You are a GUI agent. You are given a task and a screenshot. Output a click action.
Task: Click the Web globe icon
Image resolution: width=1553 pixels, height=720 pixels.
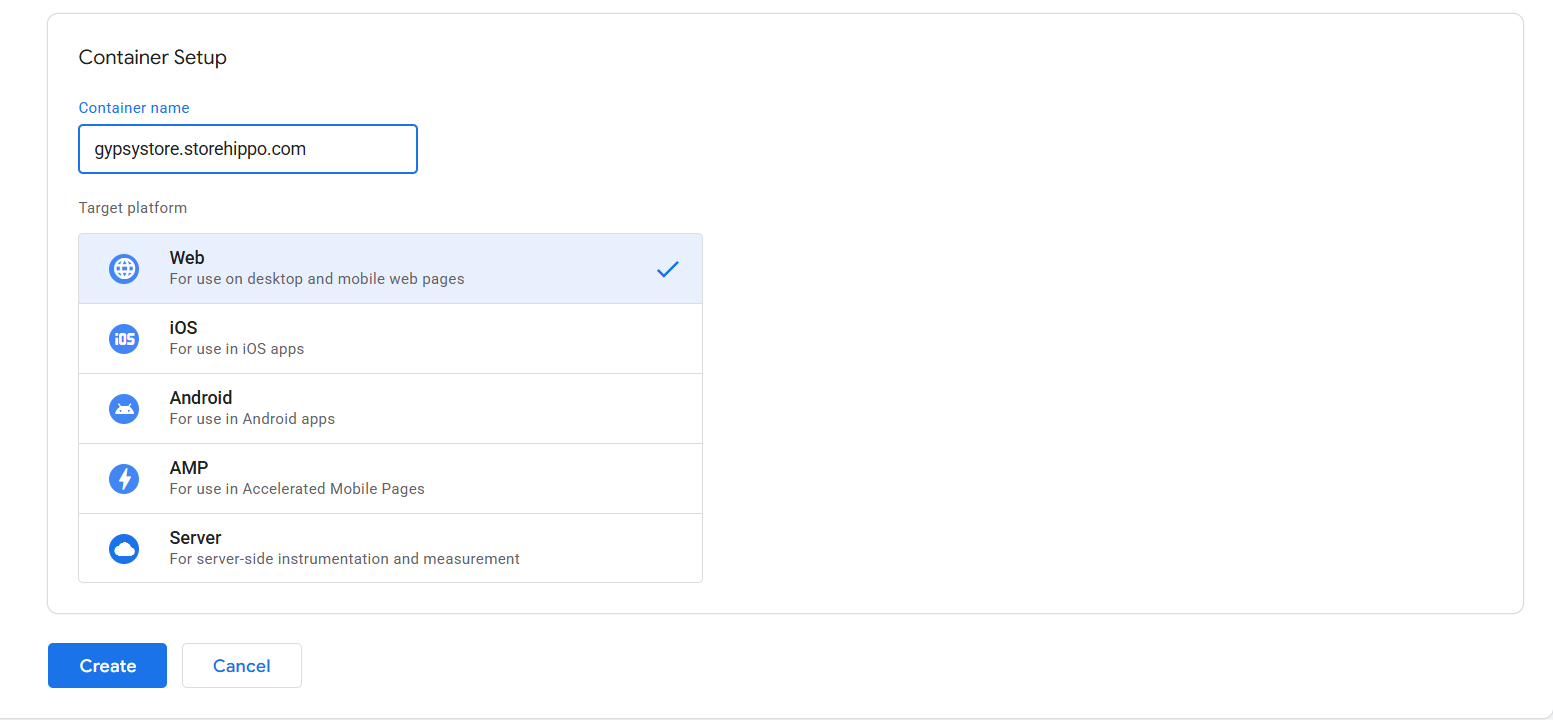(124, 269)
